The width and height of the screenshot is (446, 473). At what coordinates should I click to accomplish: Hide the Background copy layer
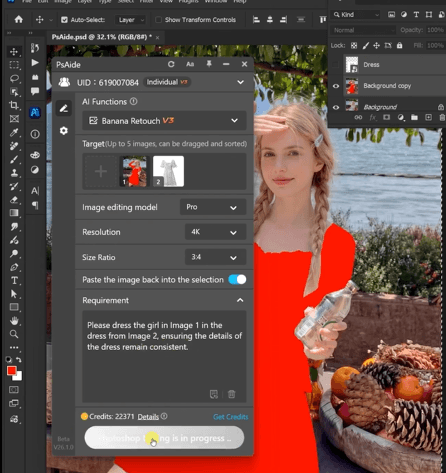pos(336,86)
